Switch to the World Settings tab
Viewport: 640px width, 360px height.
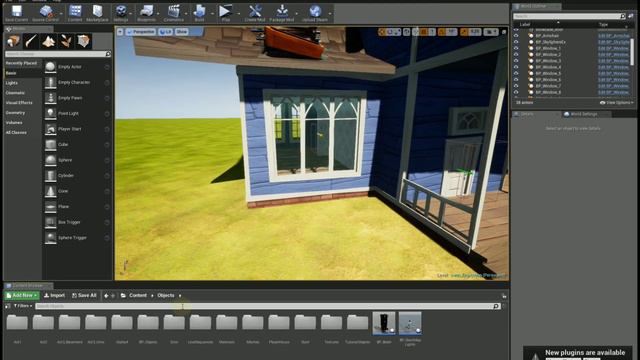pyautogui.click(x=583, y=114)
